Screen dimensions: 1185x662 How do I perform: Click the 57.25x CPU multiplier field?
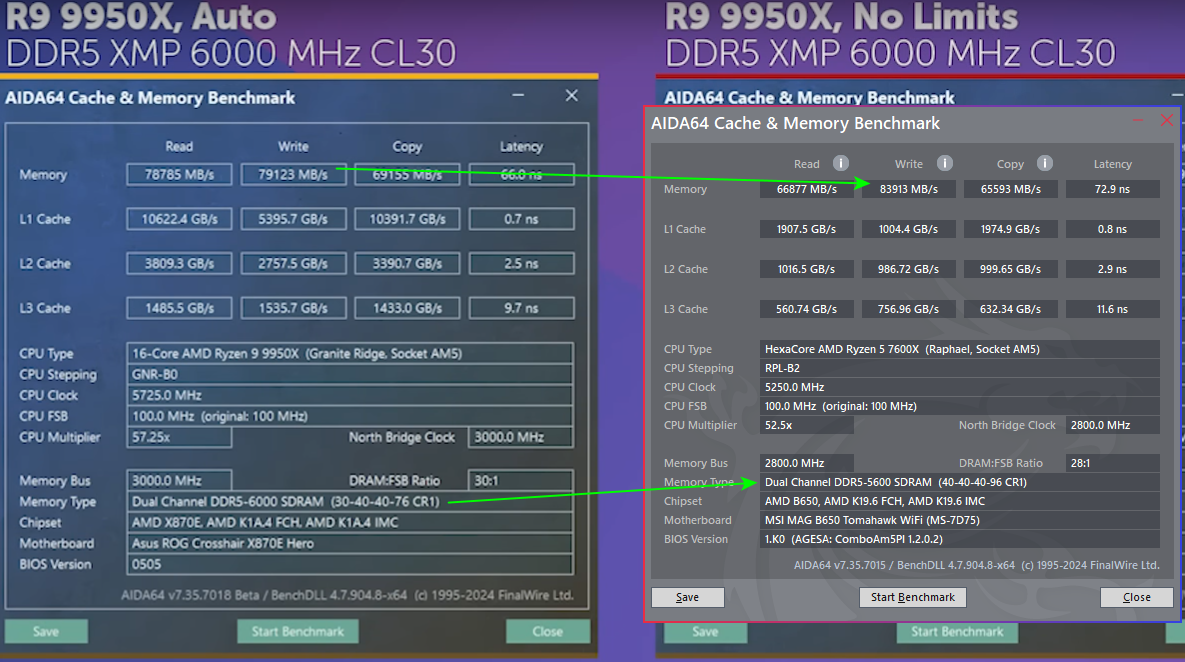(179, 437)
